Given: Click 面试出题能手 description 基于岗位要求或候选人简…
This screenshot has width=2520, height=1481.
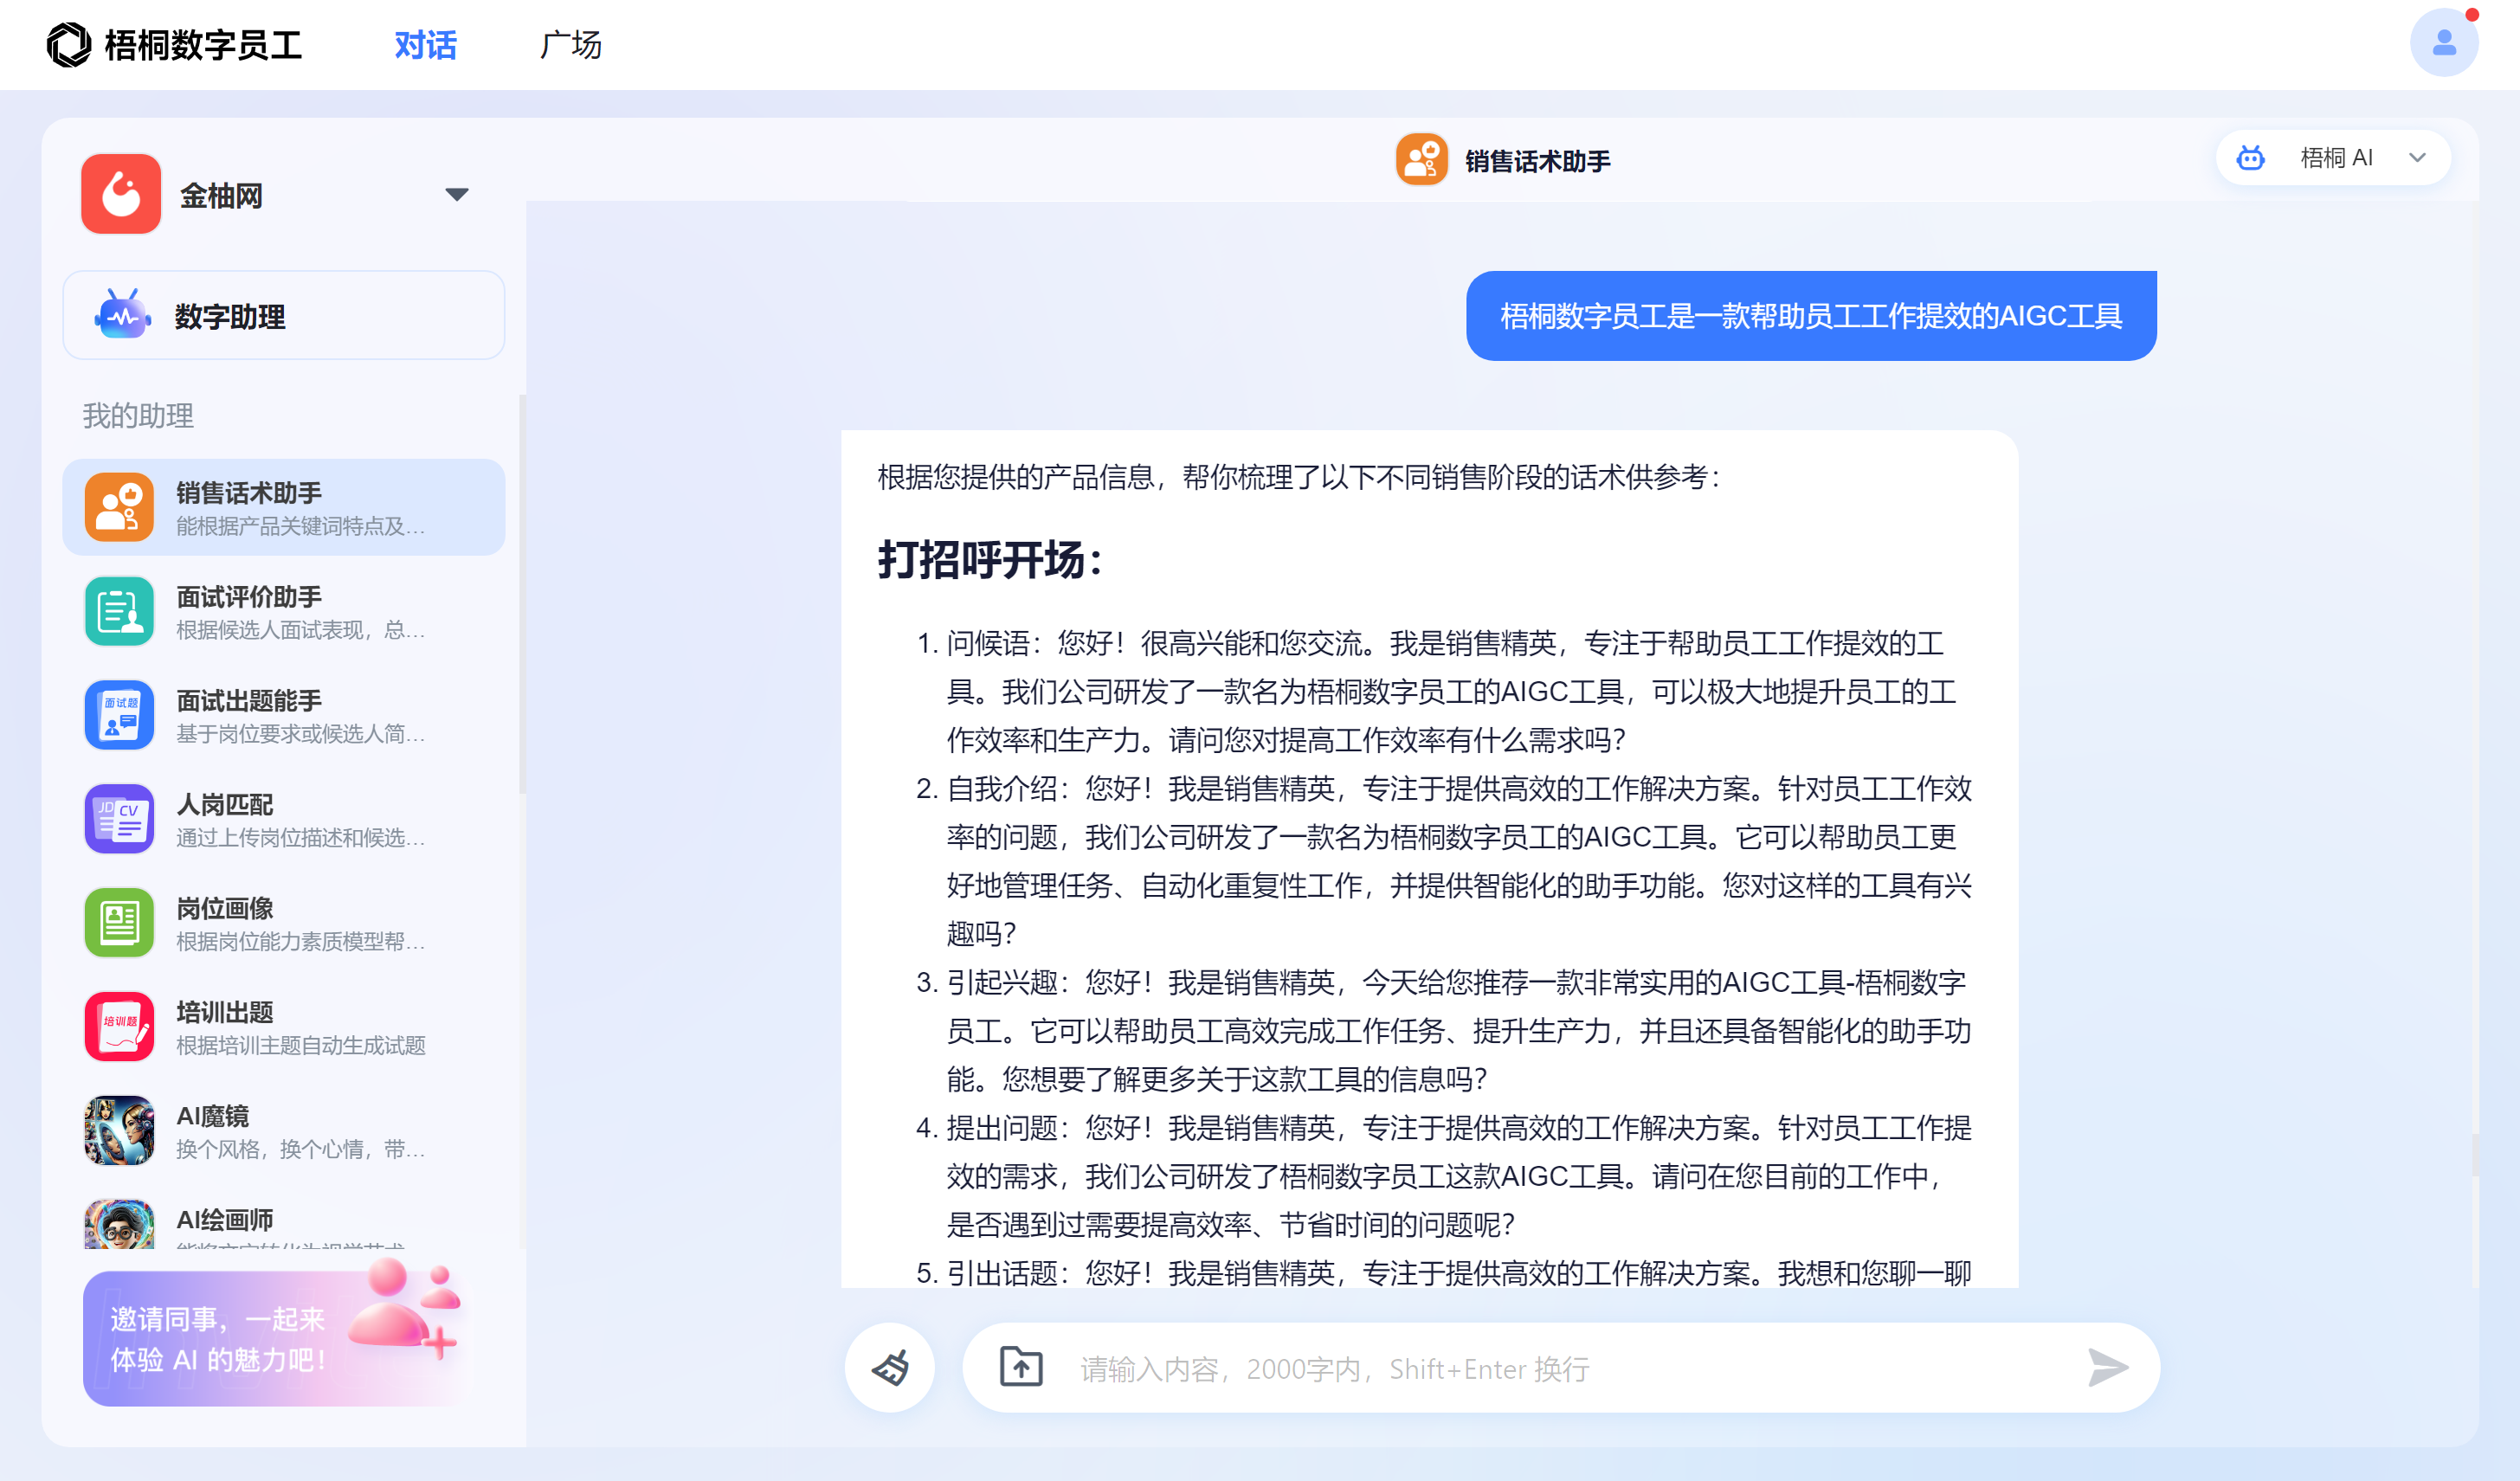Looking at the screenshot, I should coord(301,734).
